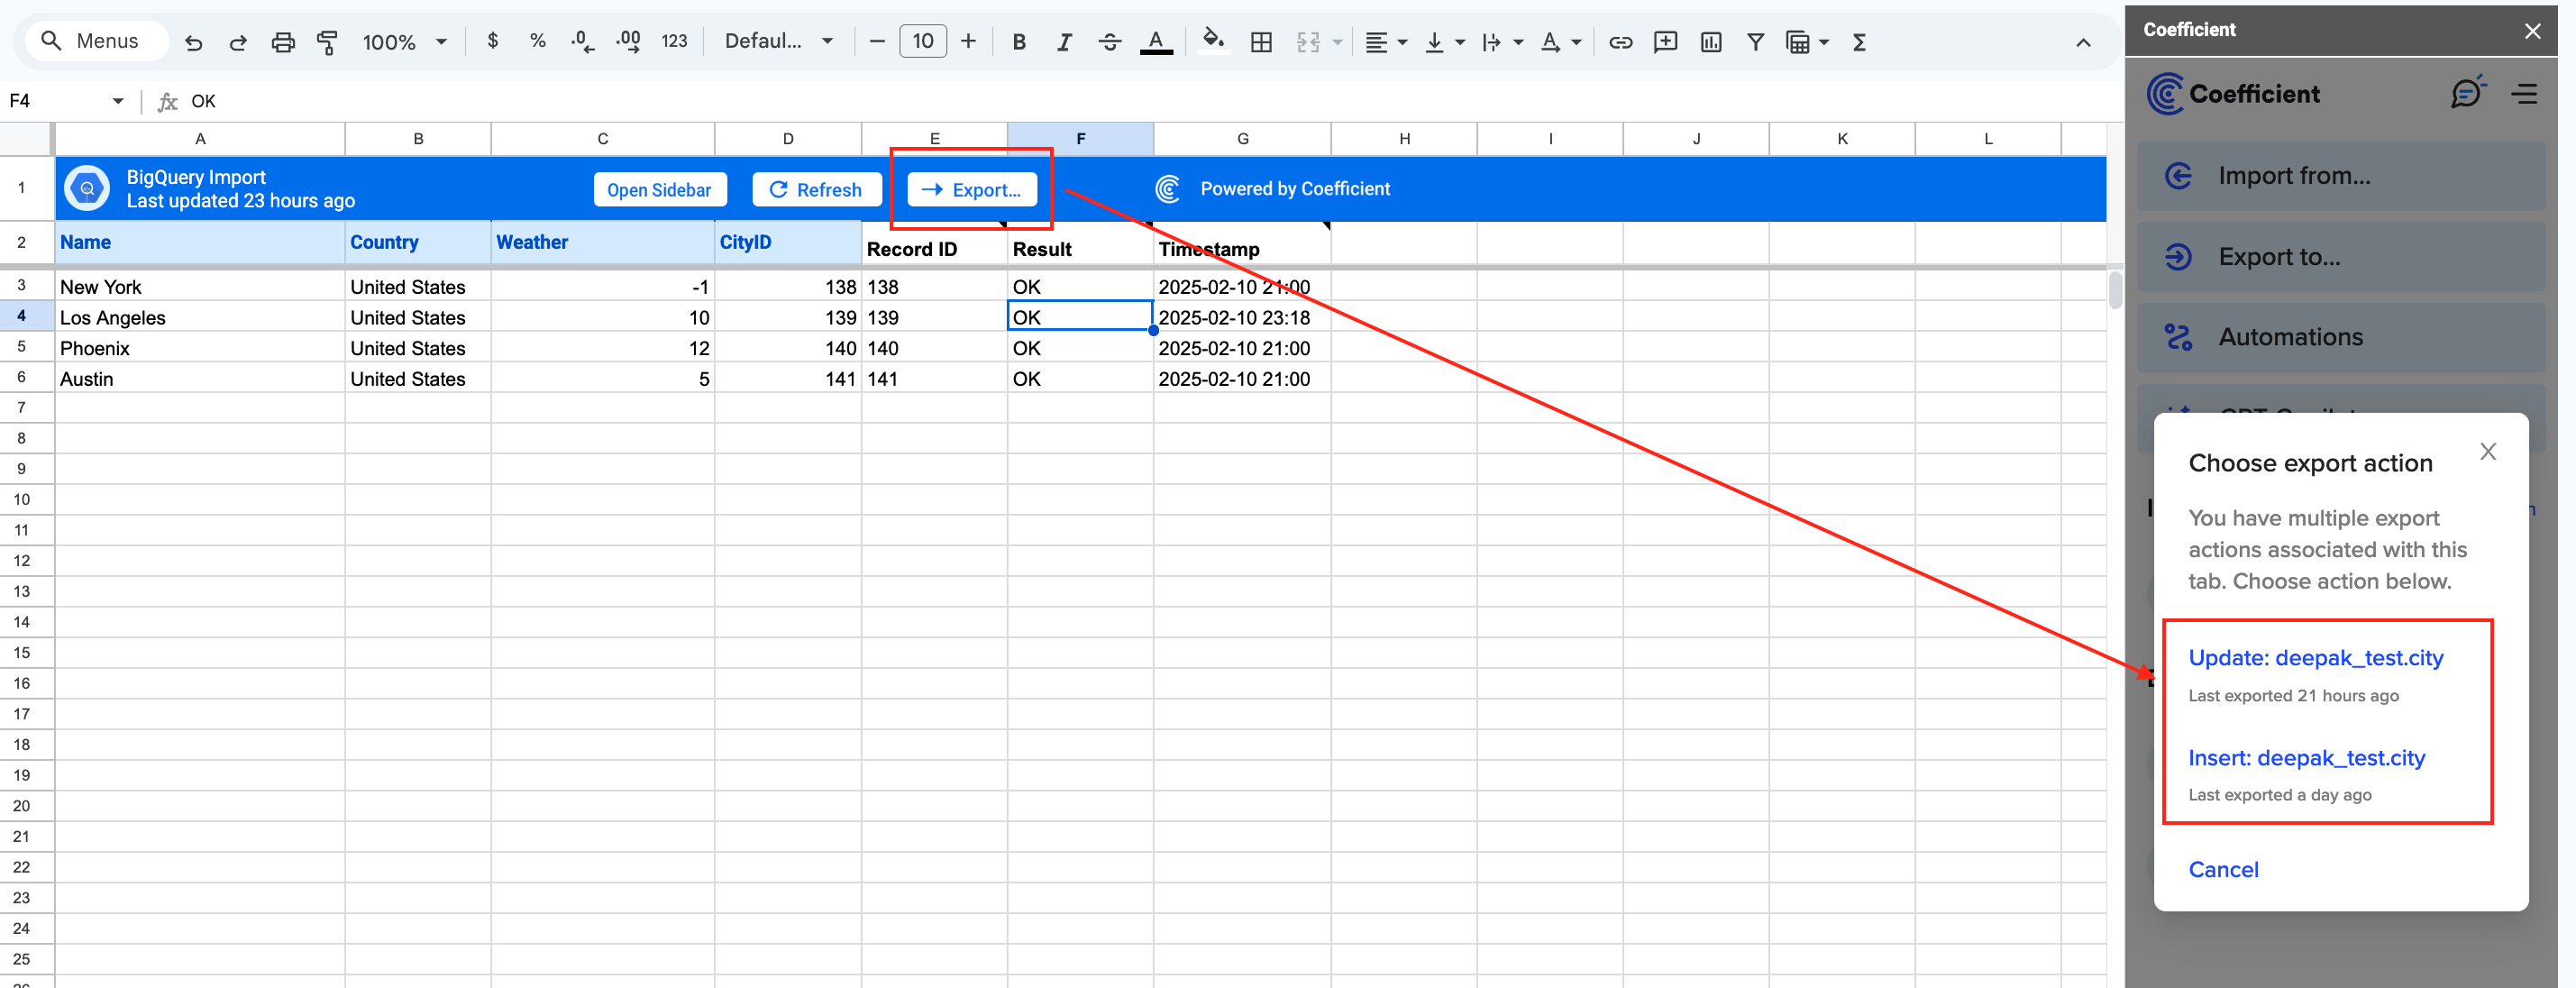Click the insert link icon

[1620, 42]
